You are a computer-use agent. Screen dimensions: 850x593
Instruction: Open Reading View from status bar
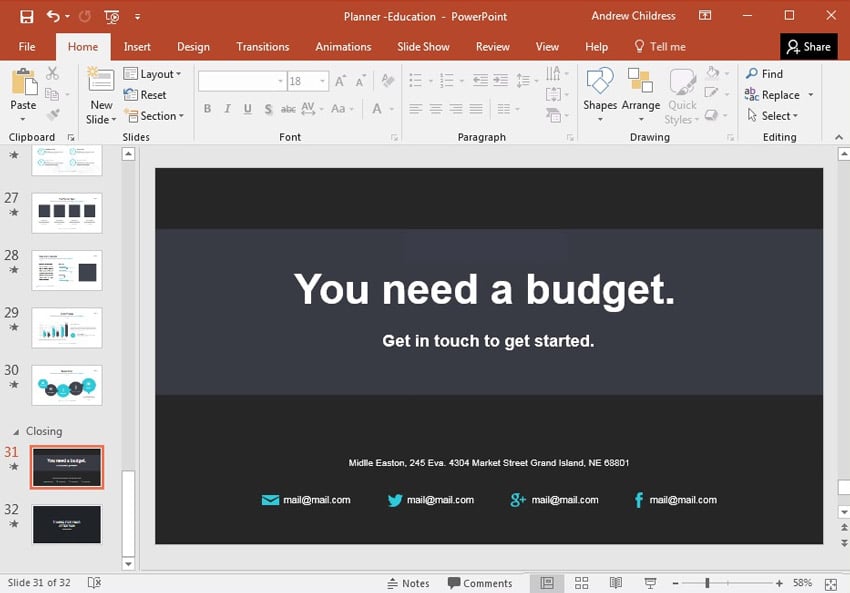(616, 583)
